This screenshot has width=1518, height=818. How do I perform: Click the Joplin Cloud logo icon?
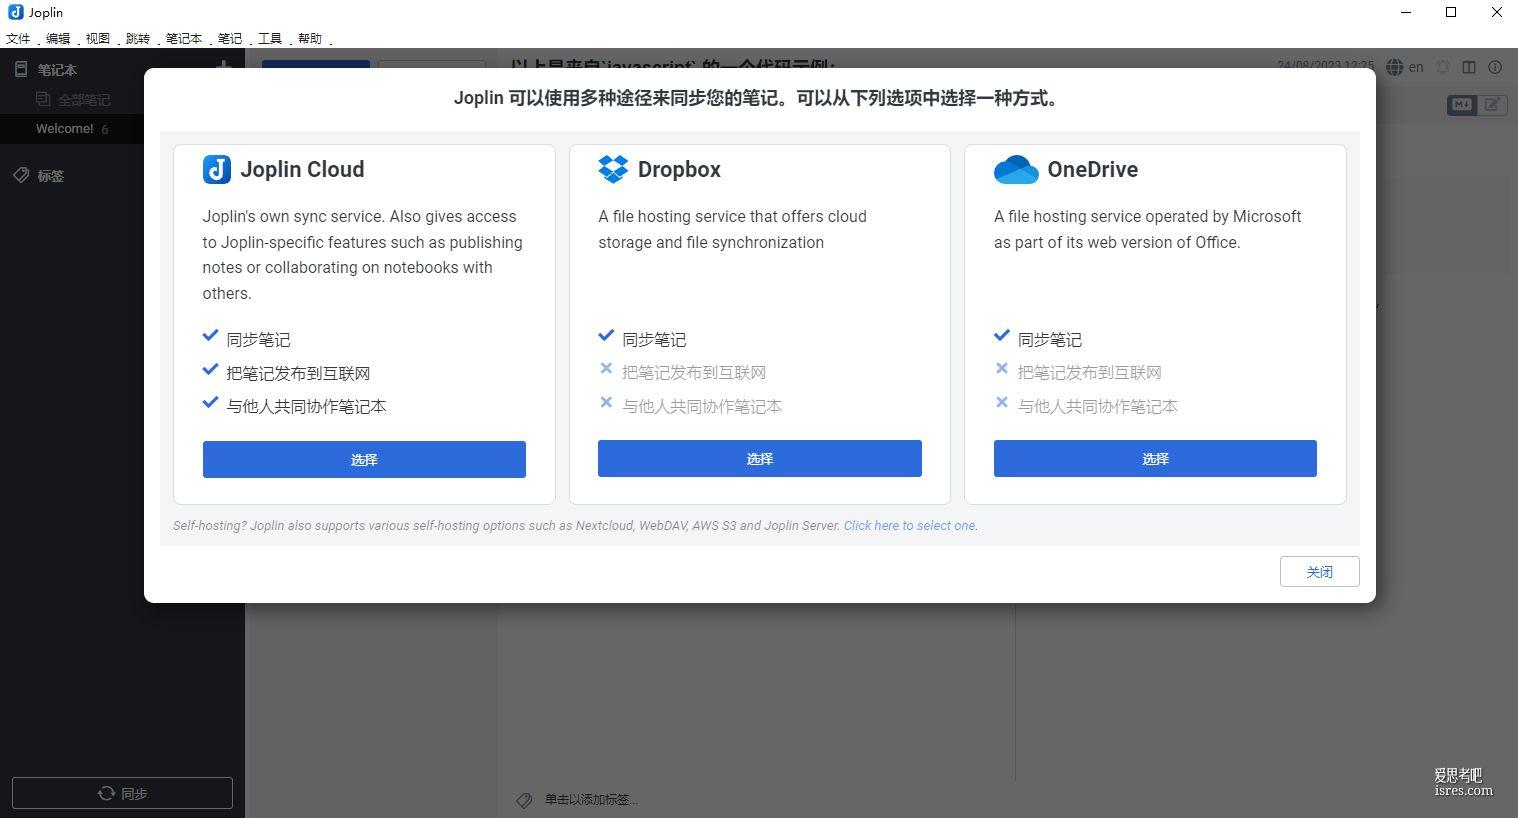coord(217,169)
